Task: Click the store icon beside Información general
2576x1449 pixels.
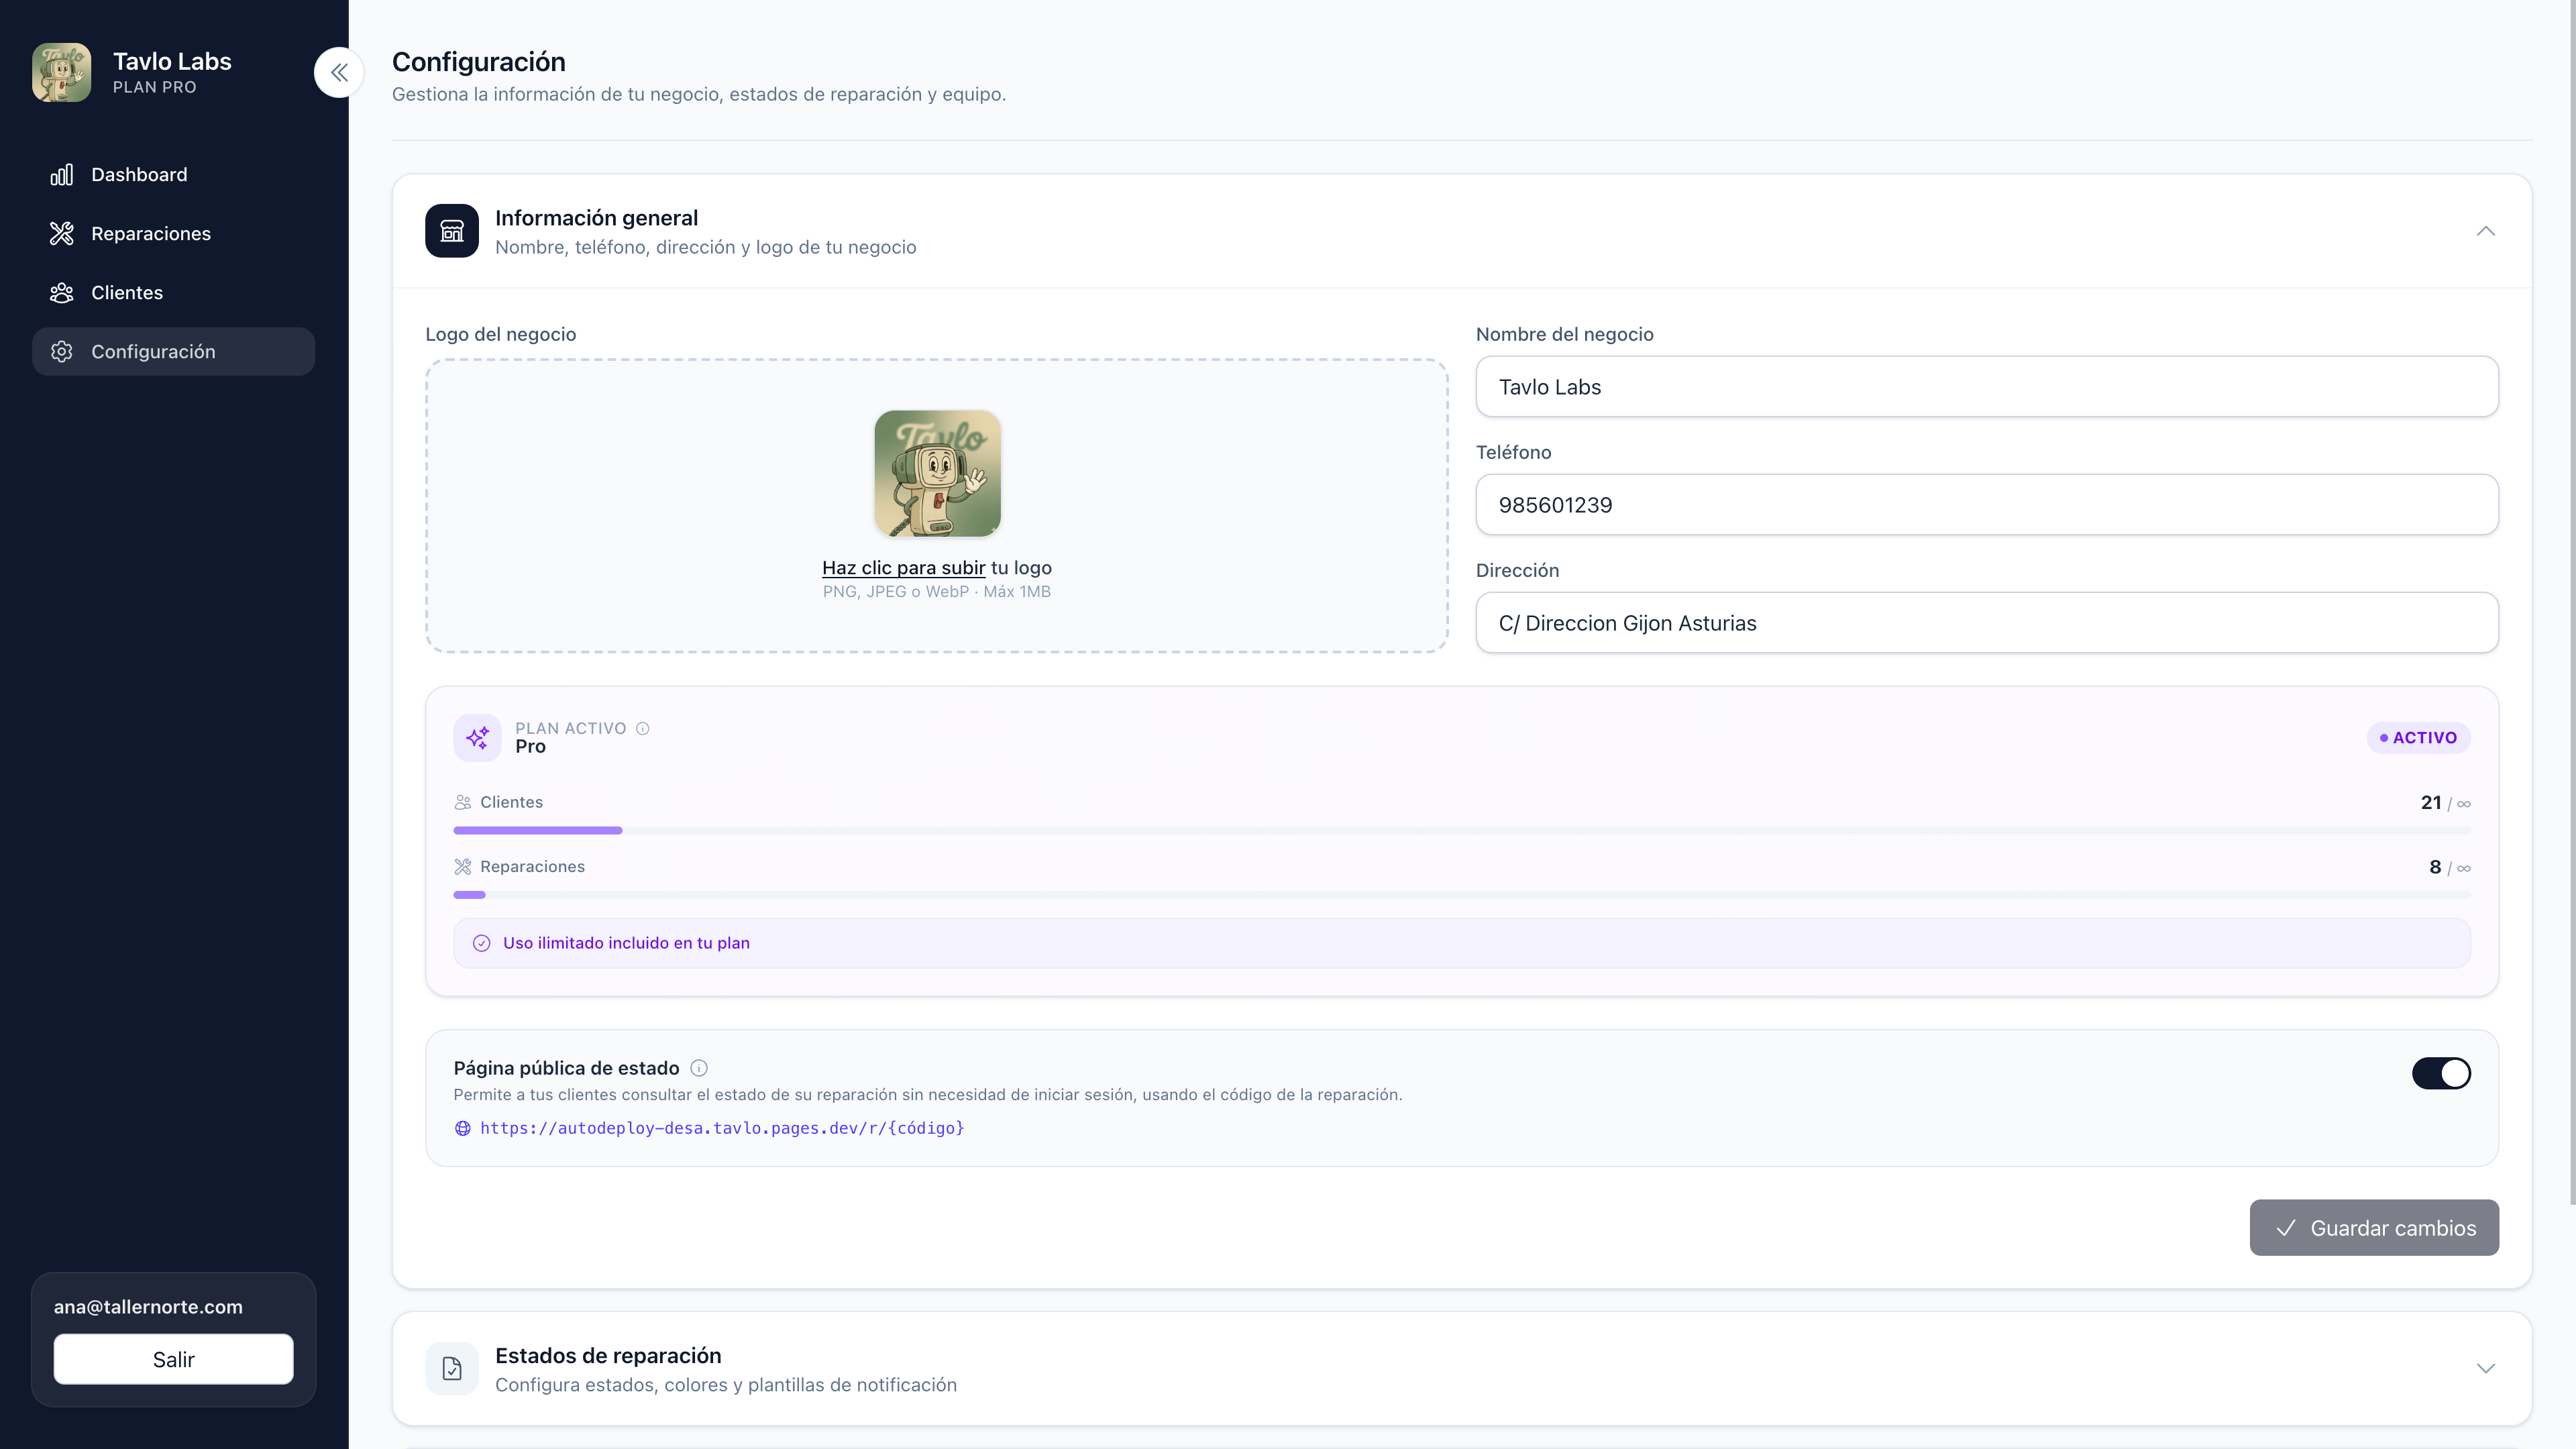Action: tap(452, 231)
